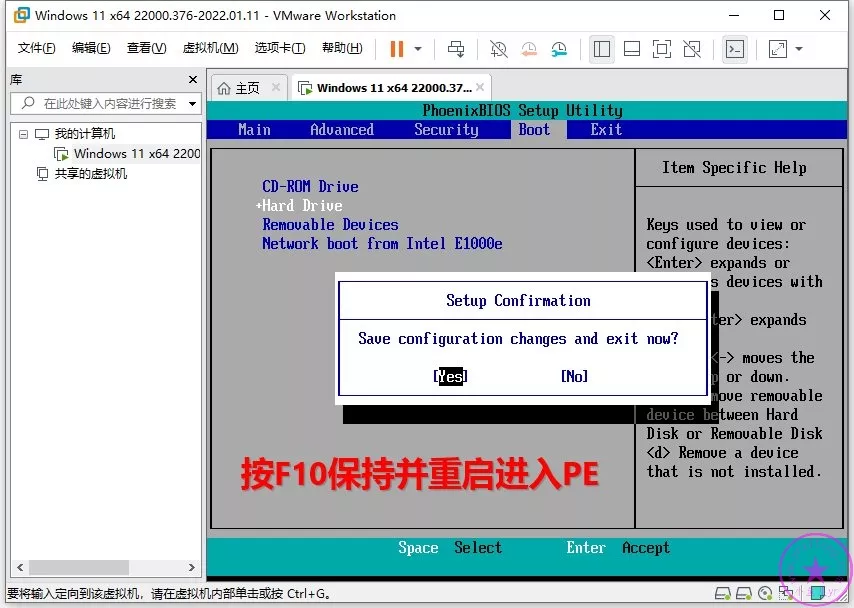Screen dimensions: 854x608
Task: Click the Unity mode toolbar icon
Action: click(x=692, y=49)
